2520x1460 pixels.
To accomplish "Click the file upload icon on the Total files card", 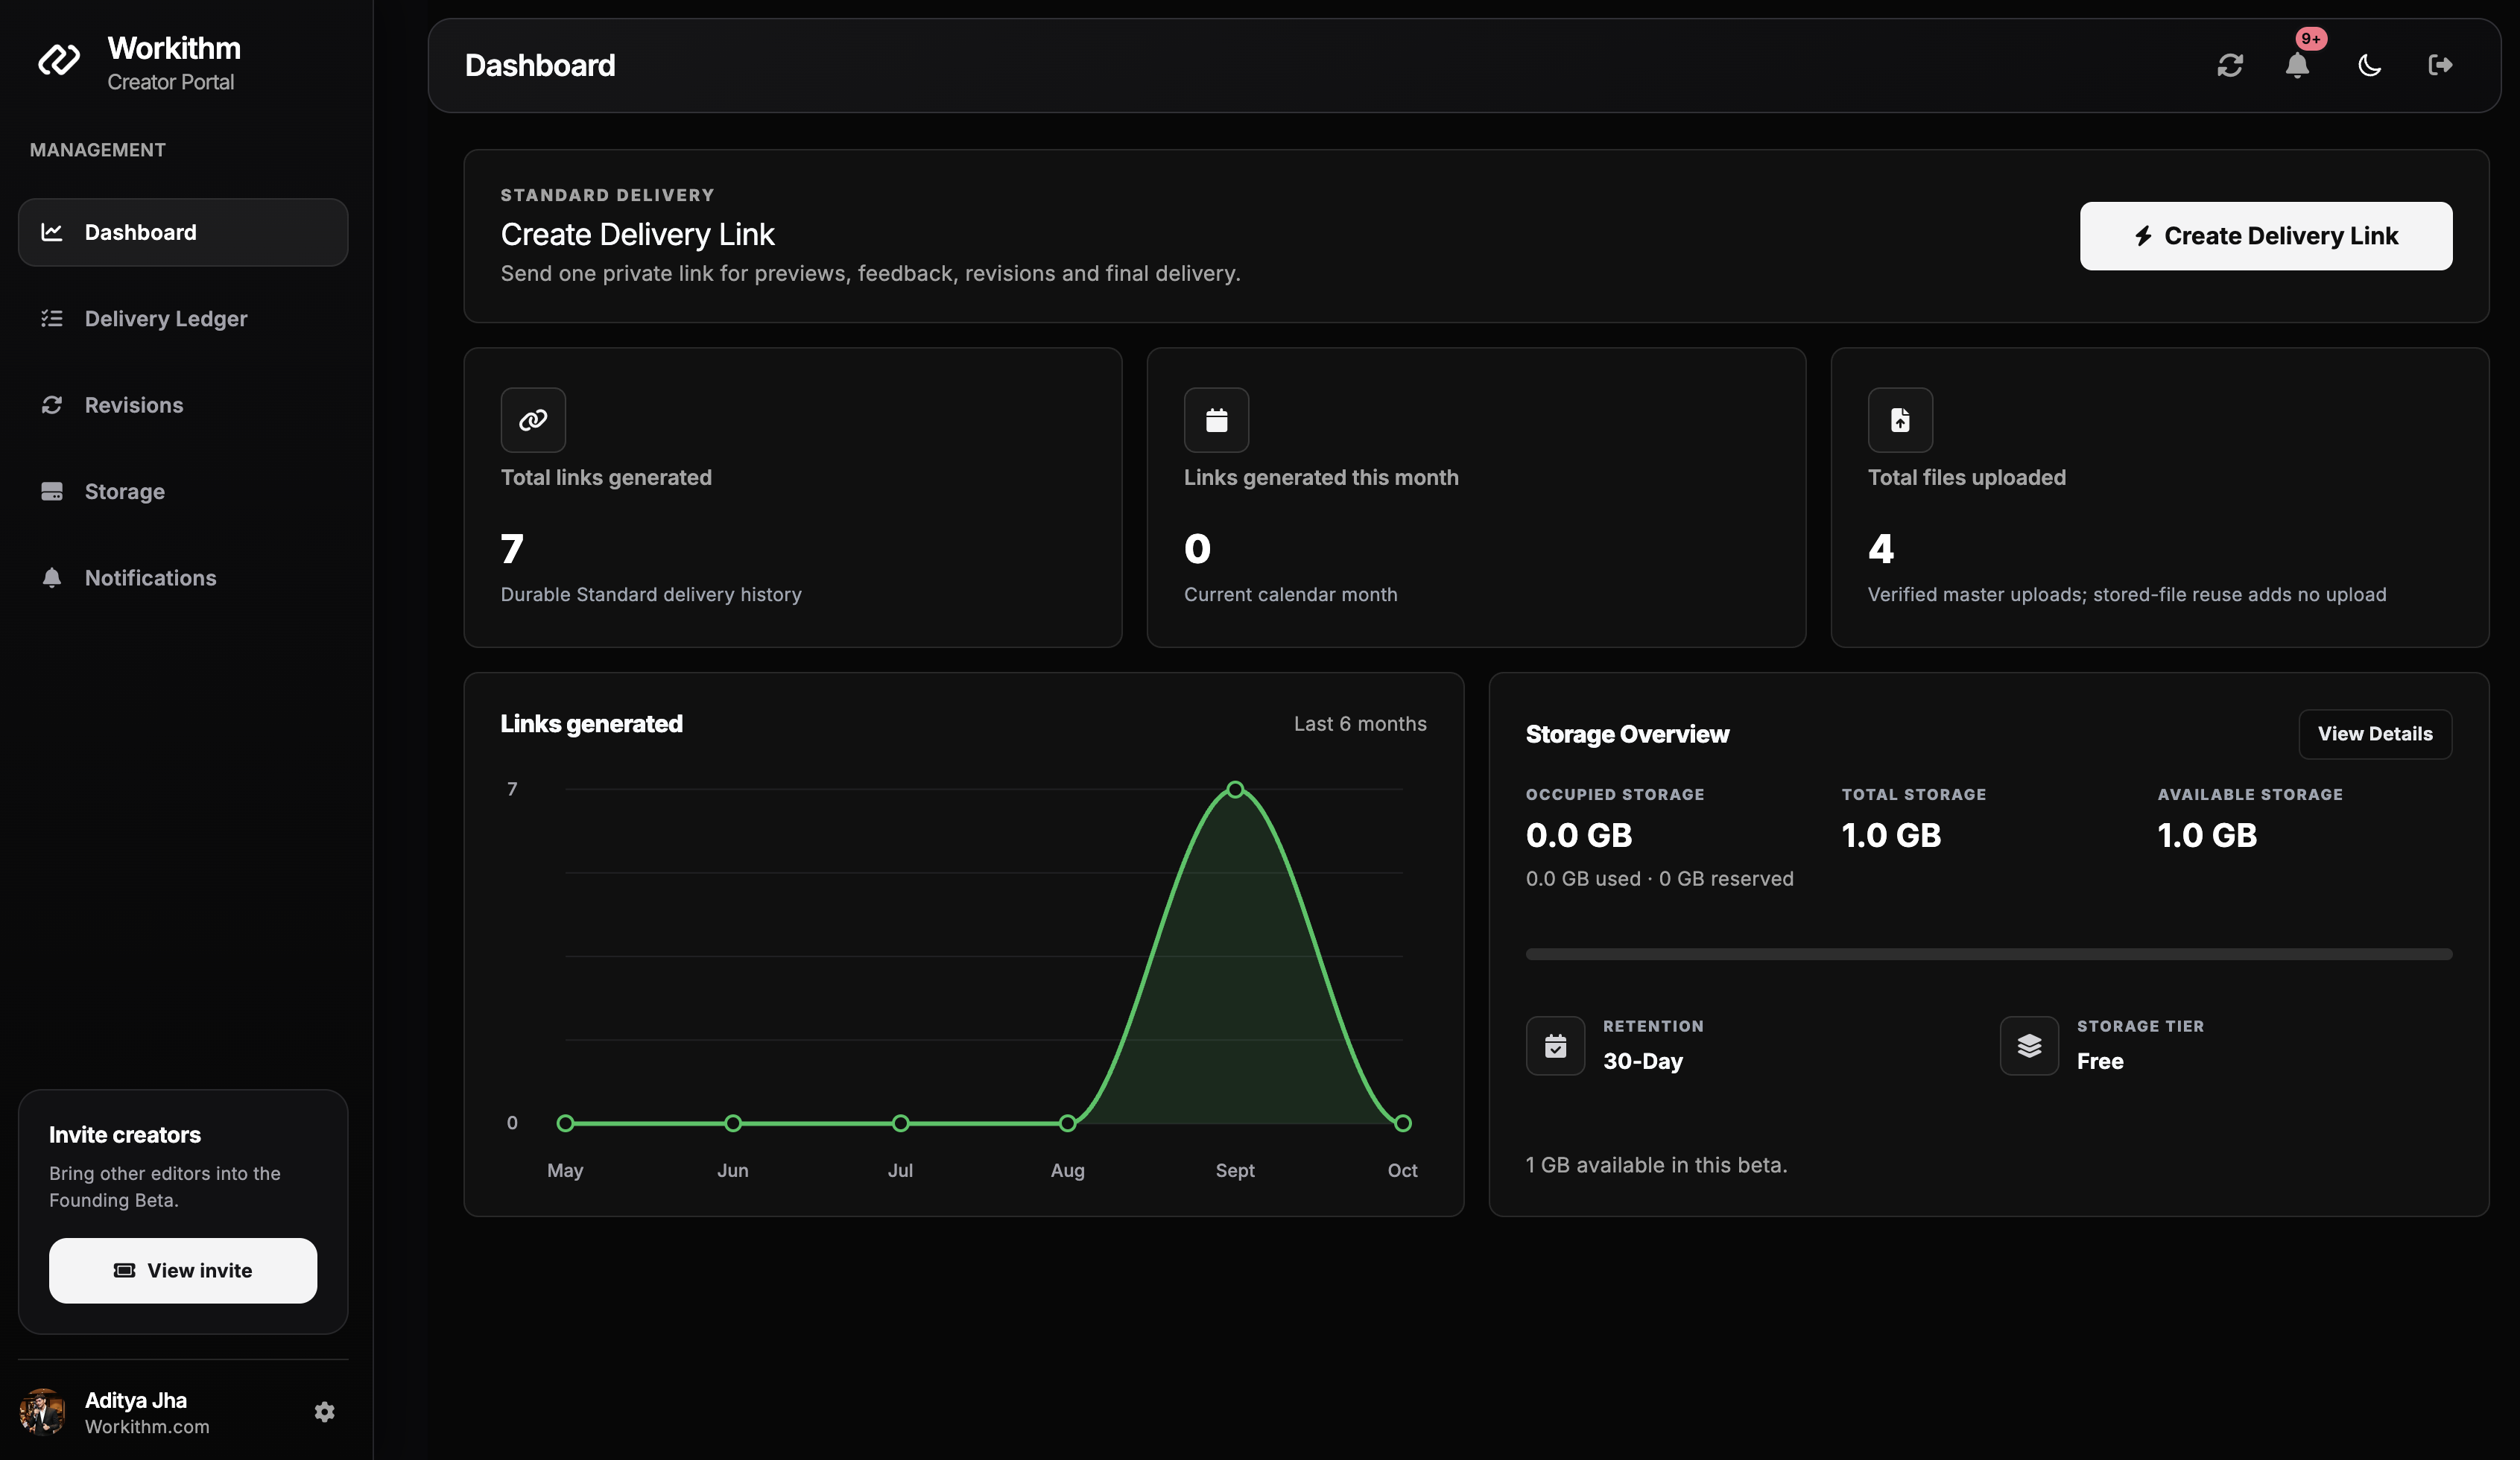I will (1900, 420).
